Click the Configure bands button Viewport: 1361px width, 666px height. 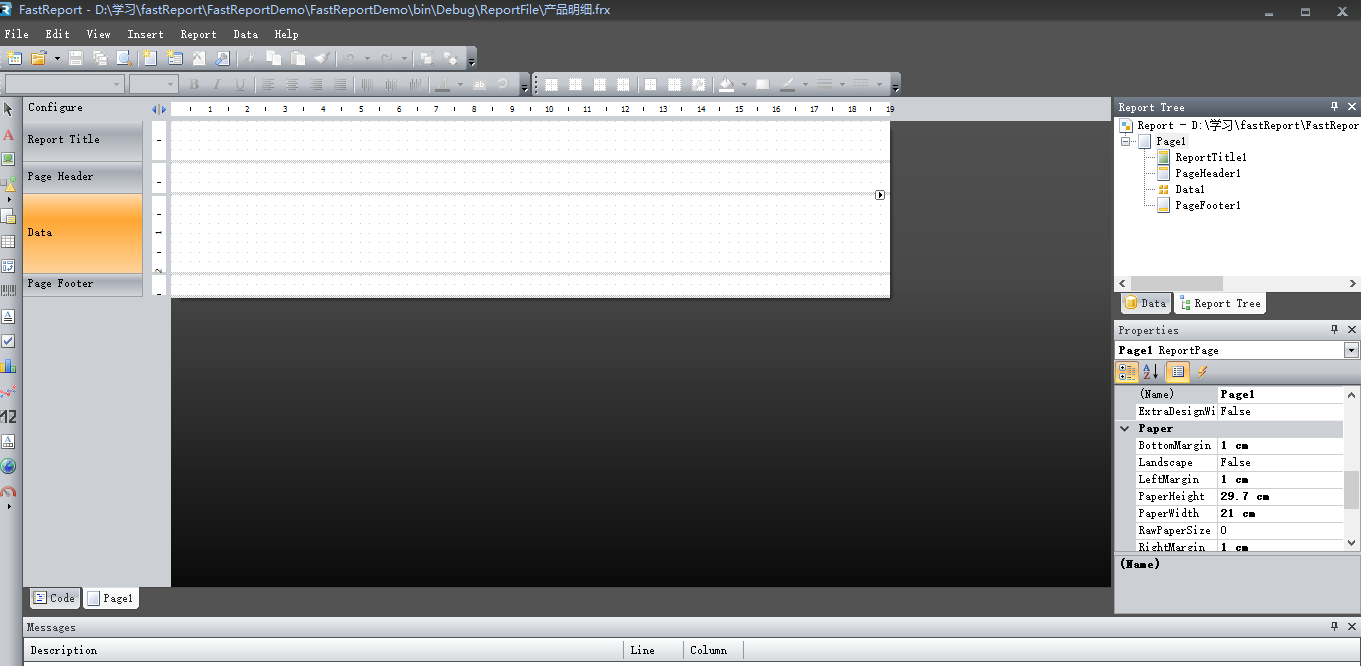click(x=55, y=107)
